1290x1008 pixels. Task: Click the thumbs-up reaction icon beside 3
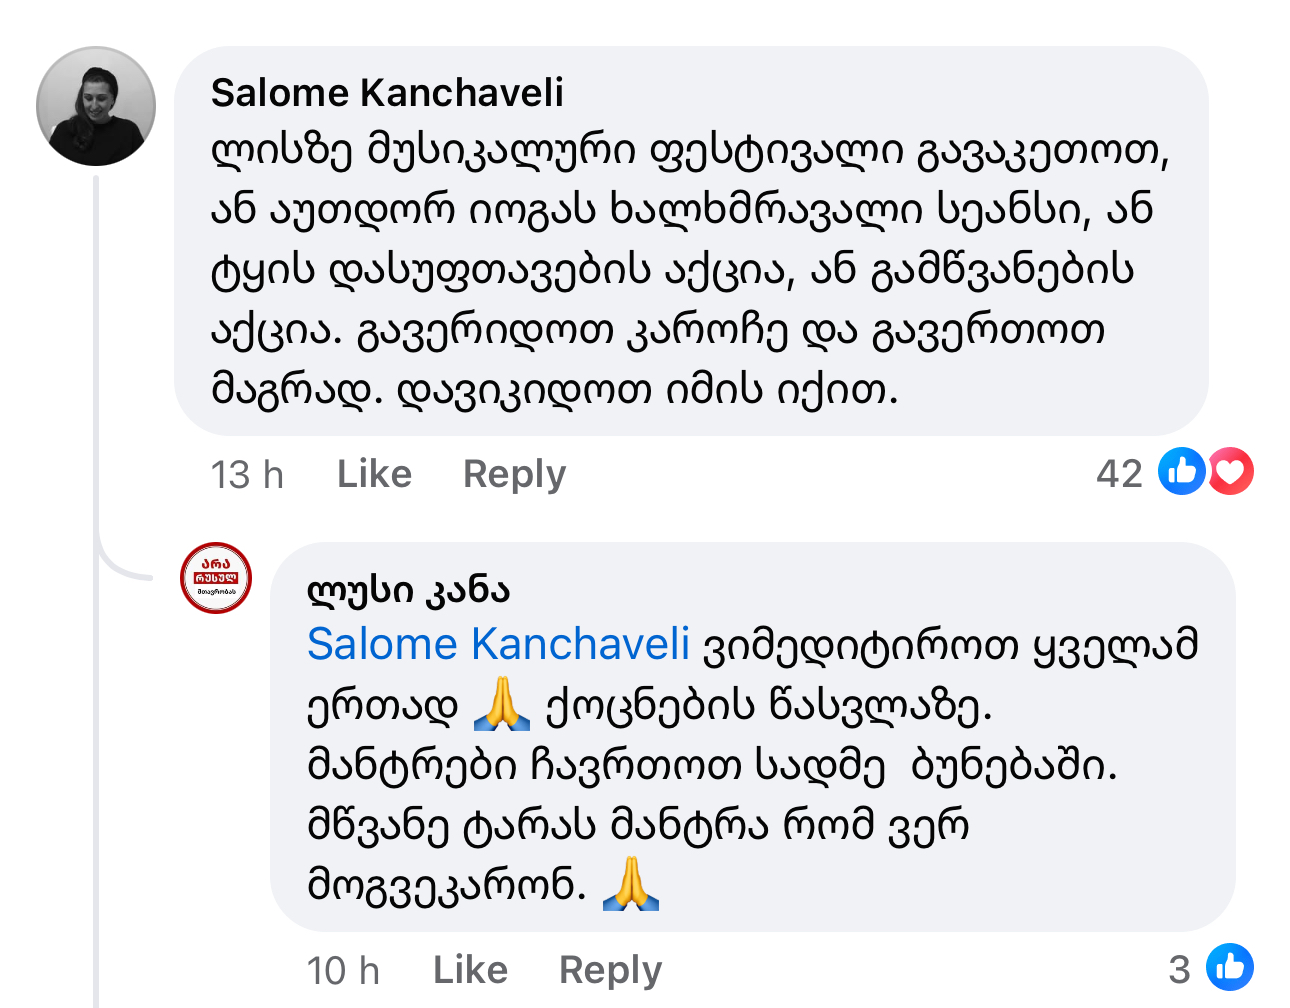pos(1229,968)
